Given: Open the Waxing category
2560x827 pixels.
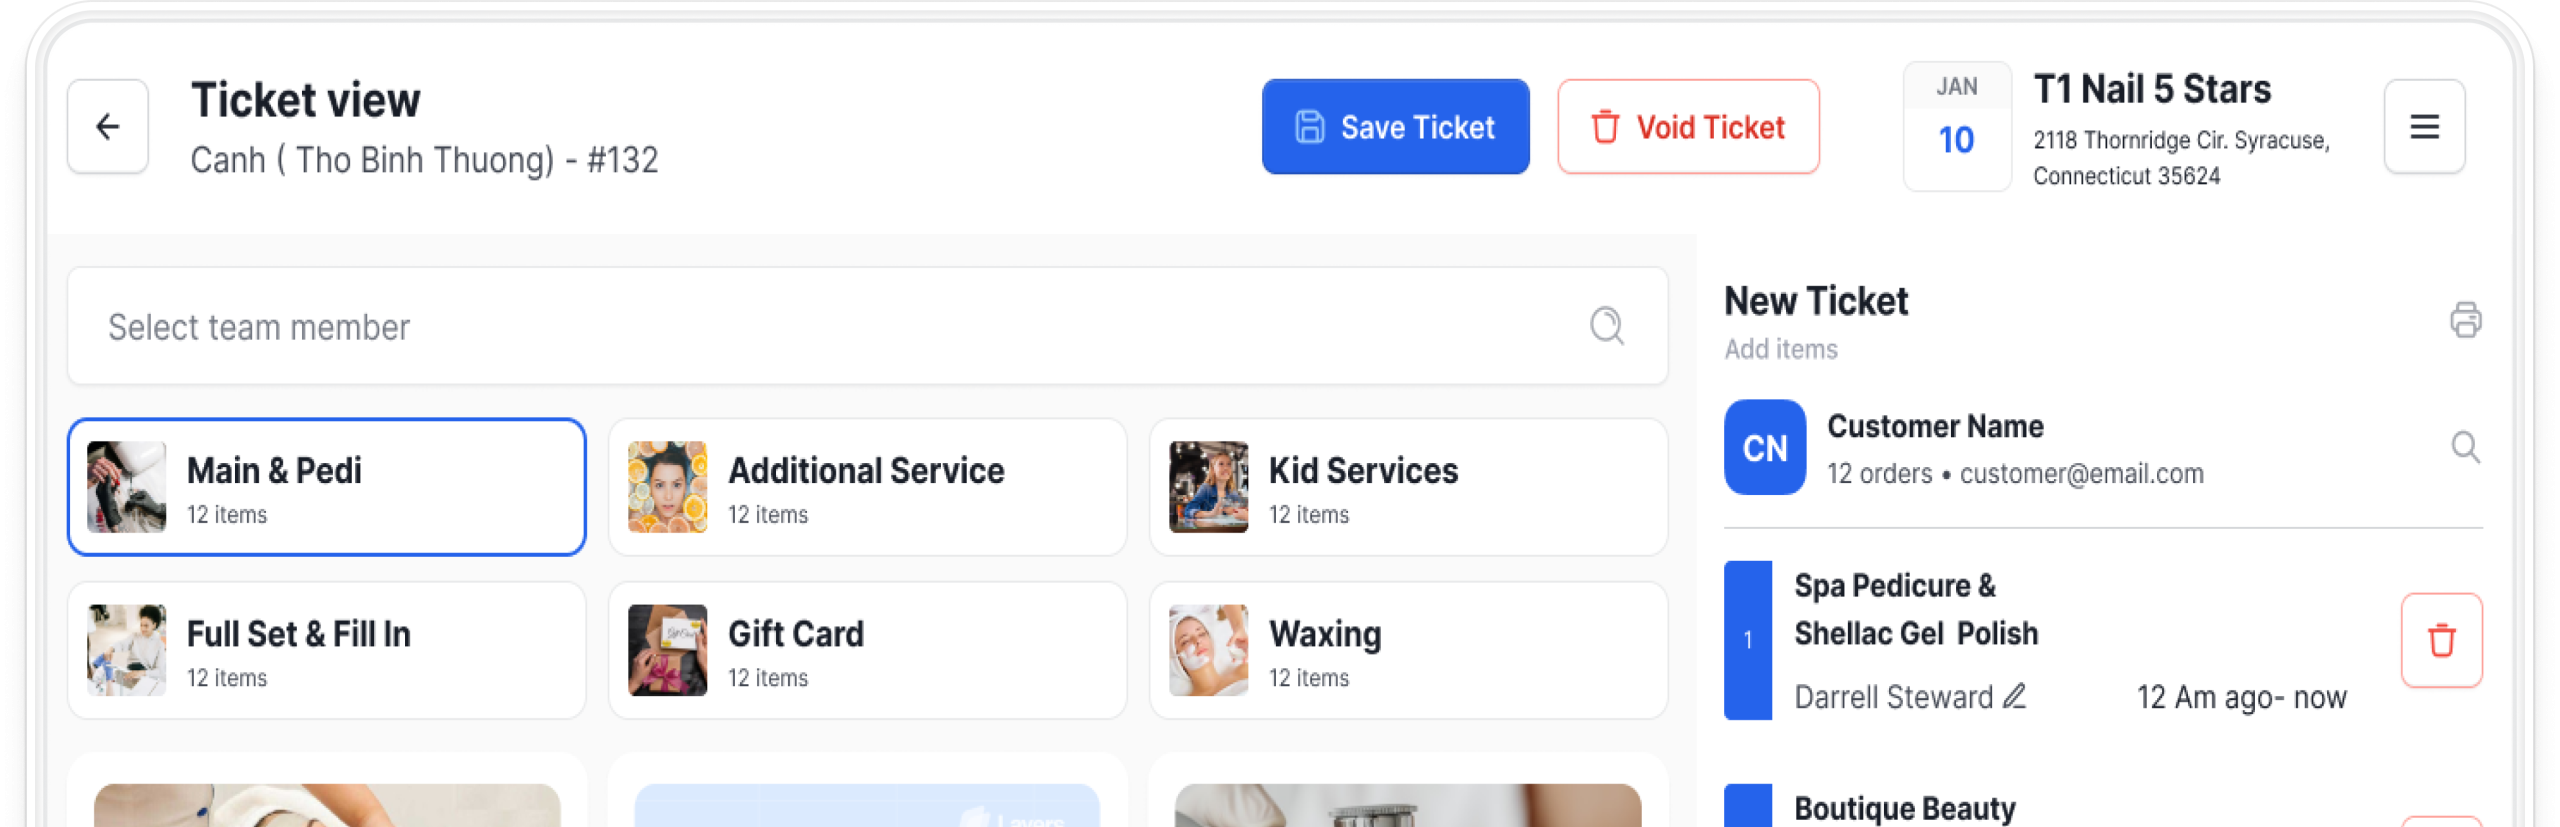Looking at the screenshot, I should [1408, 650].
